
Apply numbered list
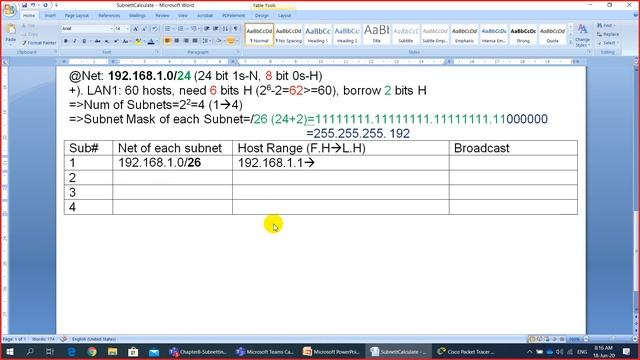[181, 29]
